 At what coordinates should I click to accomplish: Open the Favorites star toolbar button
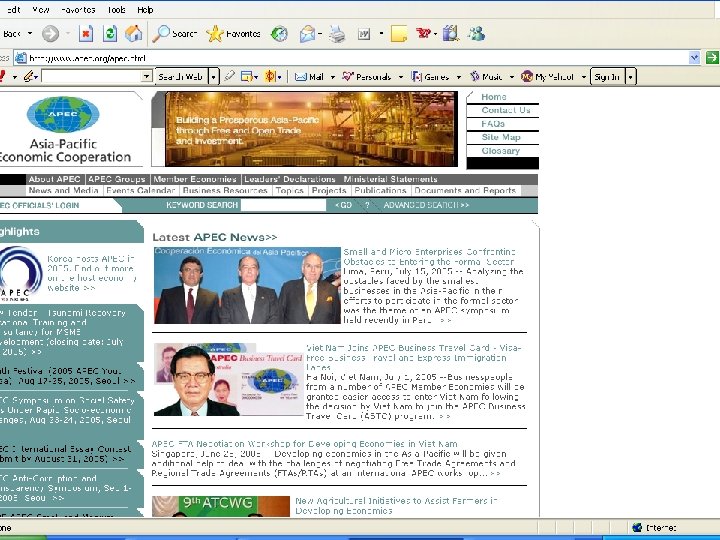click(x=233, y=34)
